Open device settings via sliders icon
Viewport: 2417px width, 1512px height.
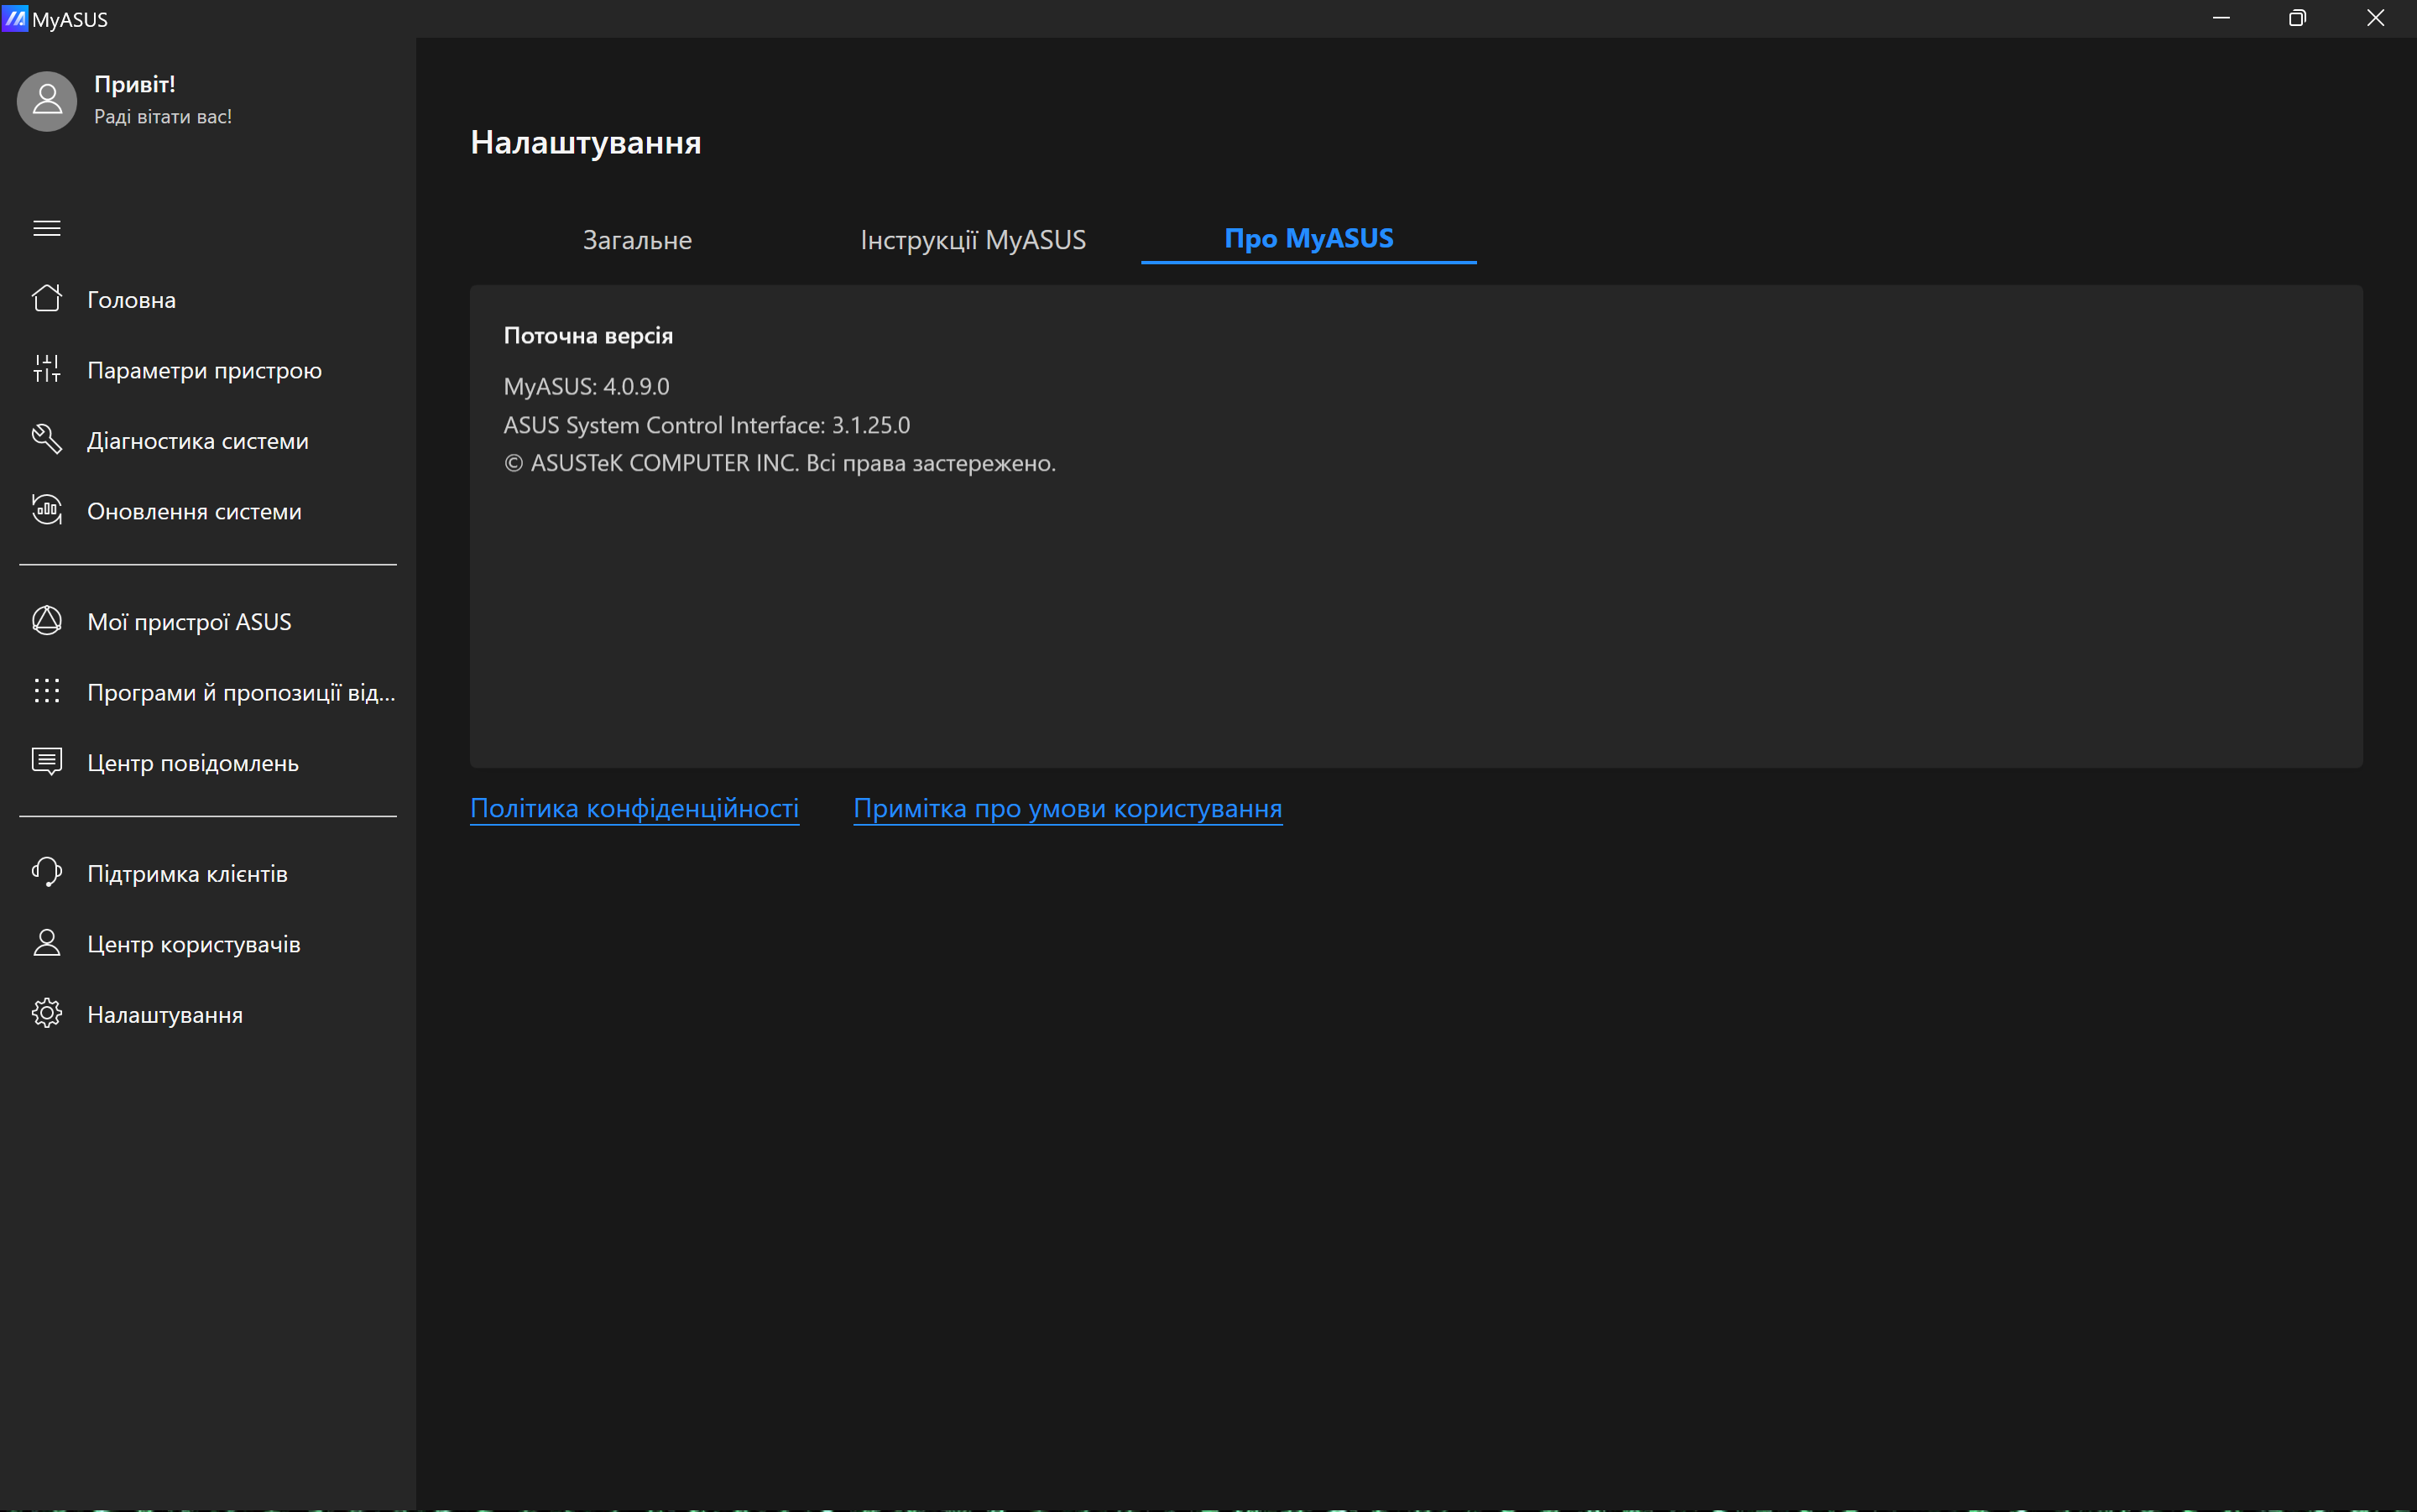[x=47, y=369]
